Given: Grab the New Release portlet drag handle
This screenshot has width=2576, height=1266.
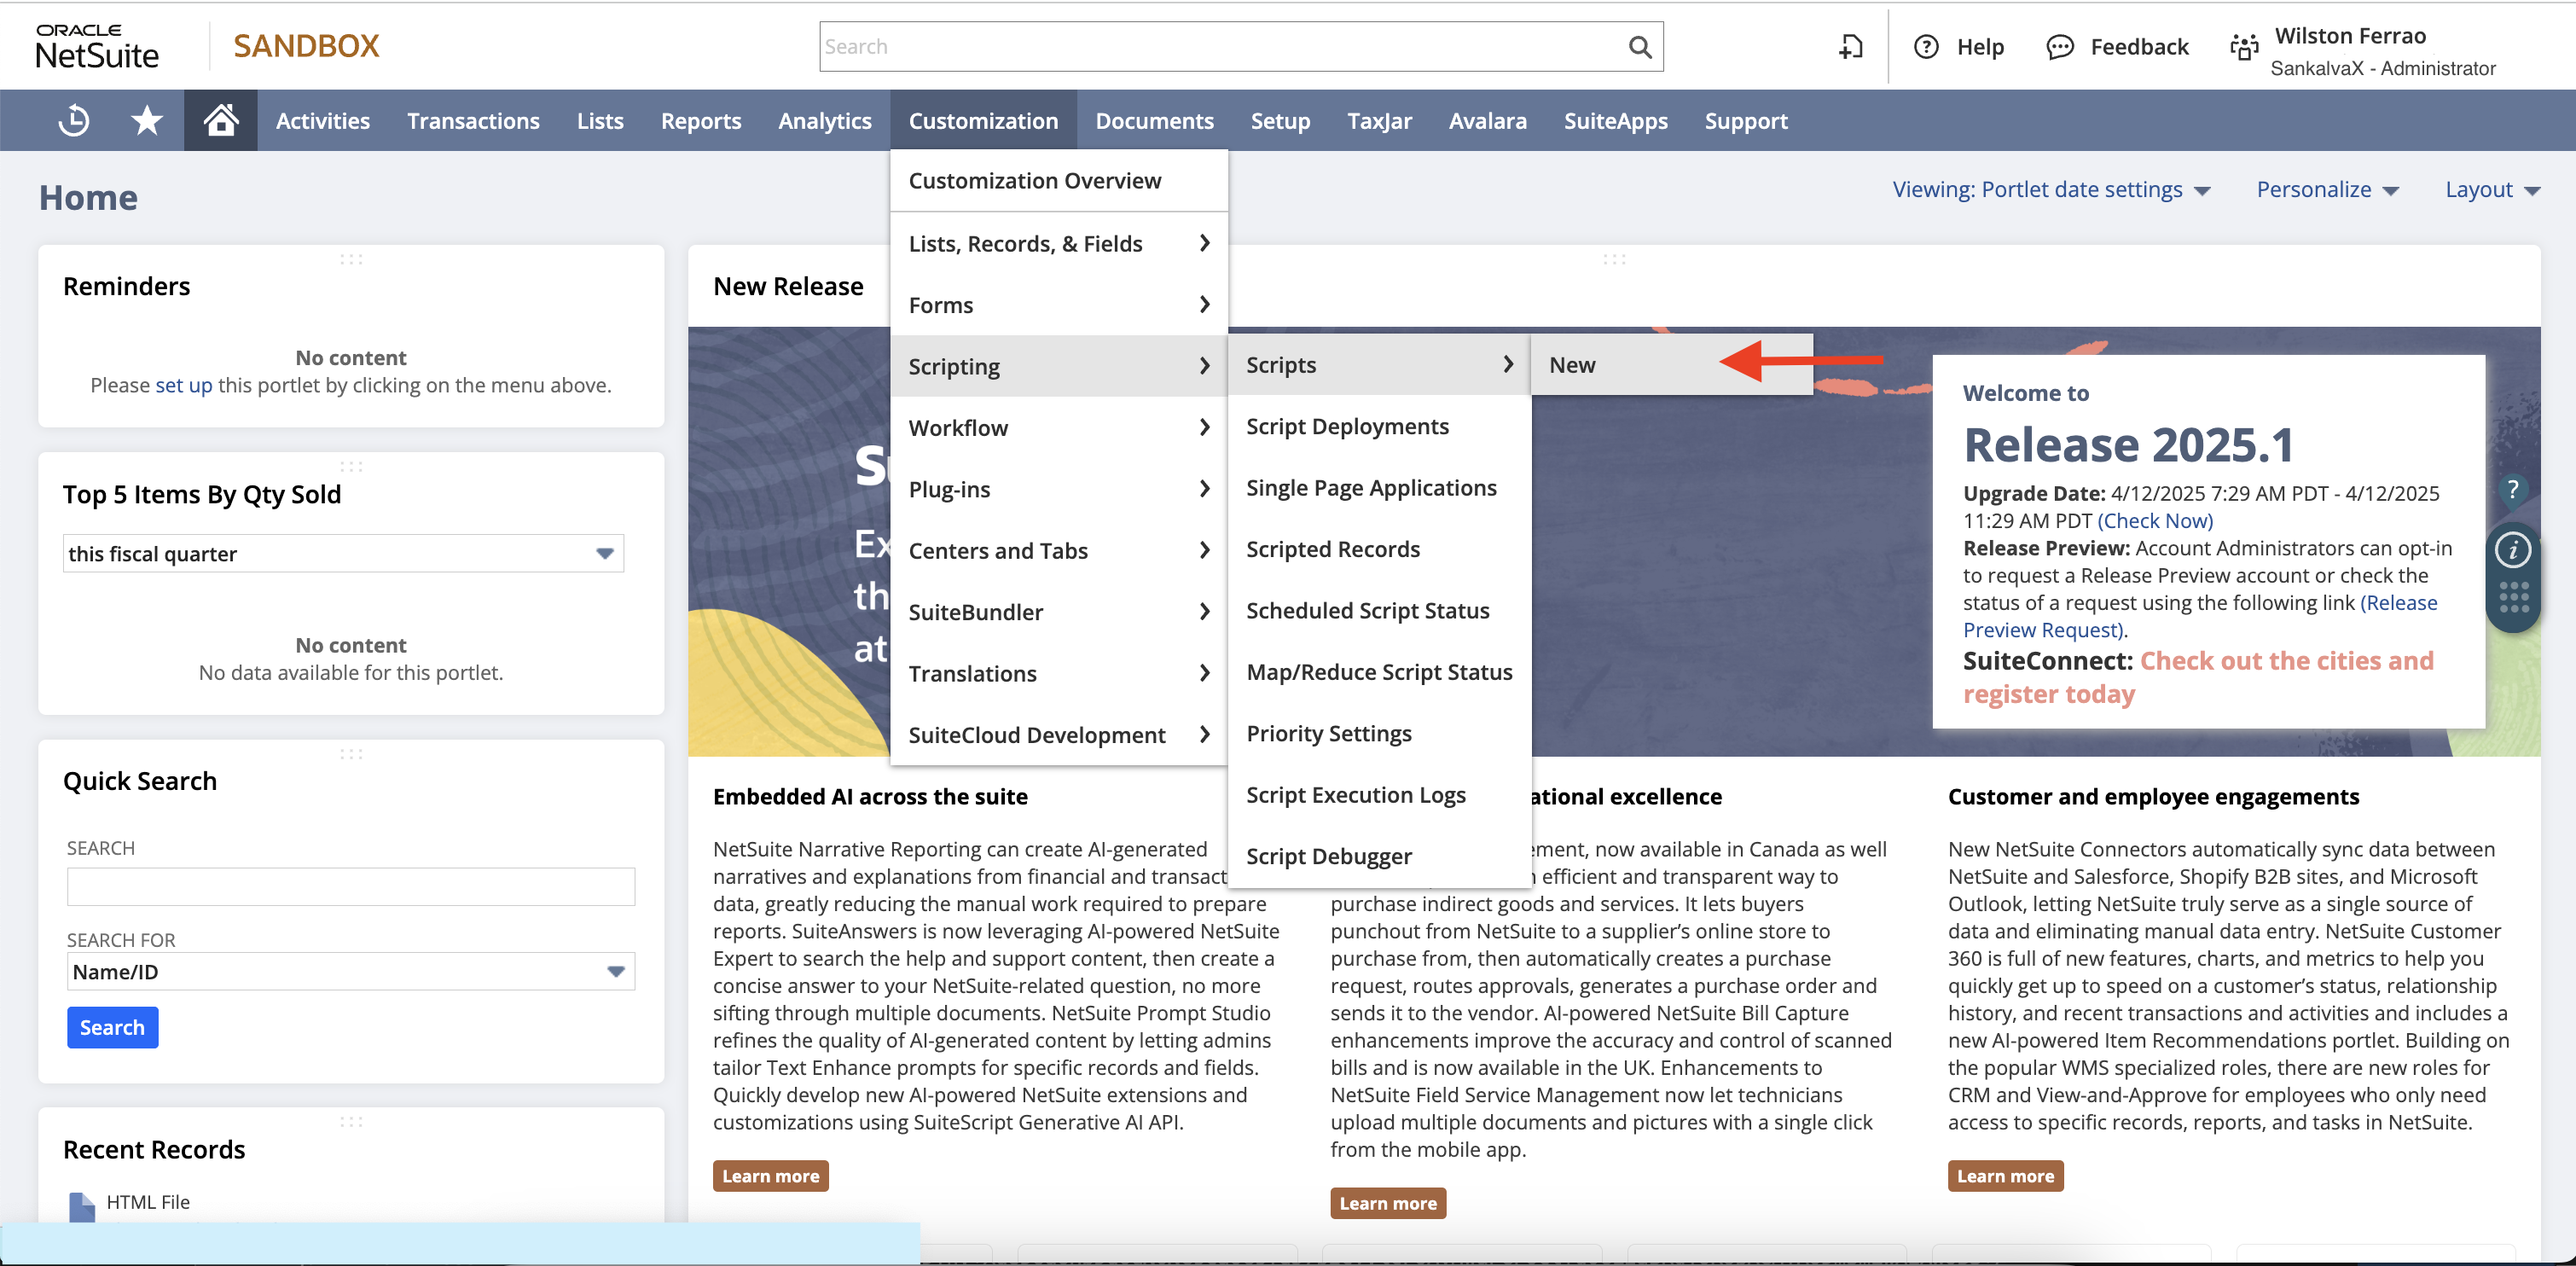Looking at the screenshot, I should [x=1614, y=259].
